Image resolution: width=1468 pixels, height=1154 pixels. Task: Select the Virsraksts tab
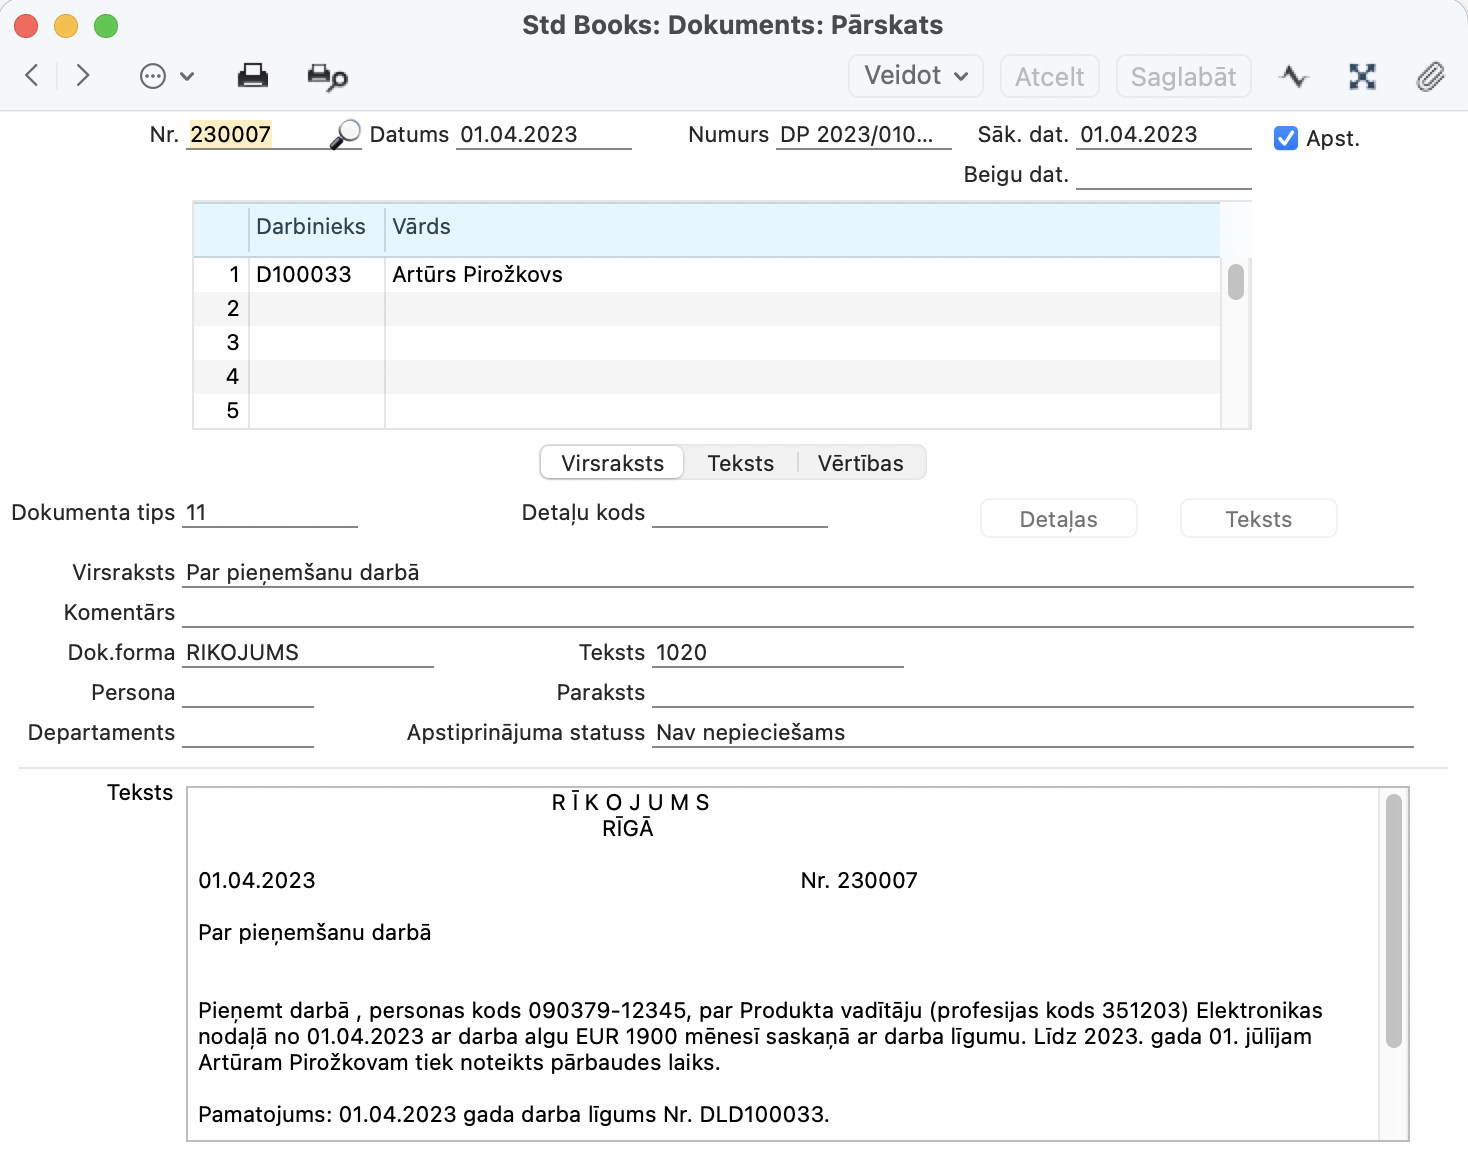point(612,463)
